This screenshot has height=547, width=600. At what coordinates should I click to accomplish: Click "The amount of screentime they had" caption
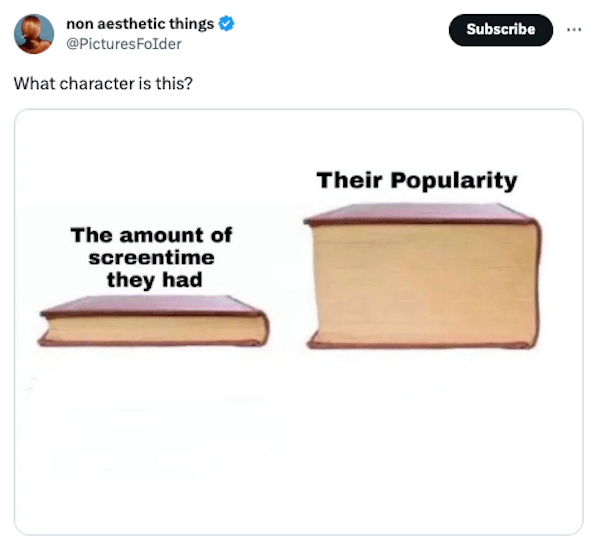pos(151,257)
